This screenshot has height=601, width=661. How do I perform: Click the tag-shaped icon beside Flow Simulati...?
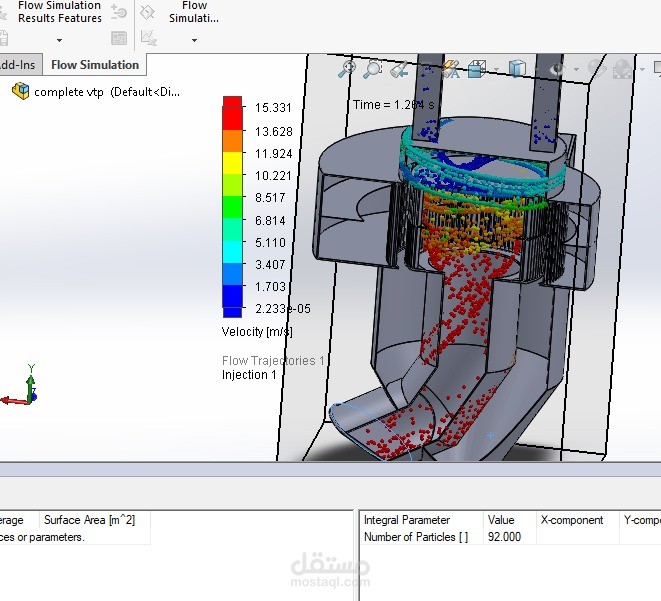point(148,12)
